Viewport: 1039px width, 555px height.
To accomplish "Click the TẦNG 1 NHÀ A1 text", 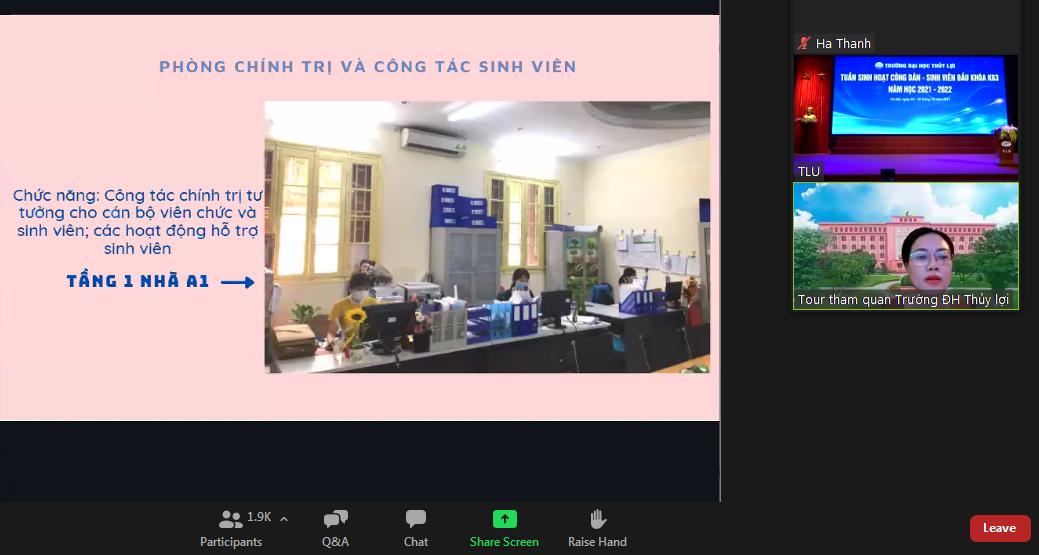I will [x=138, y=282].
